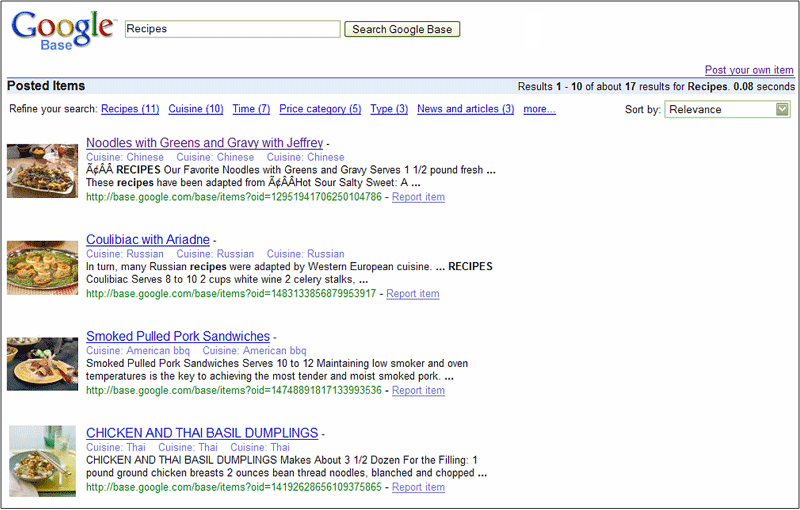
Task: Click the Thai dumplings thumbnail image
Action: point(42,461)
